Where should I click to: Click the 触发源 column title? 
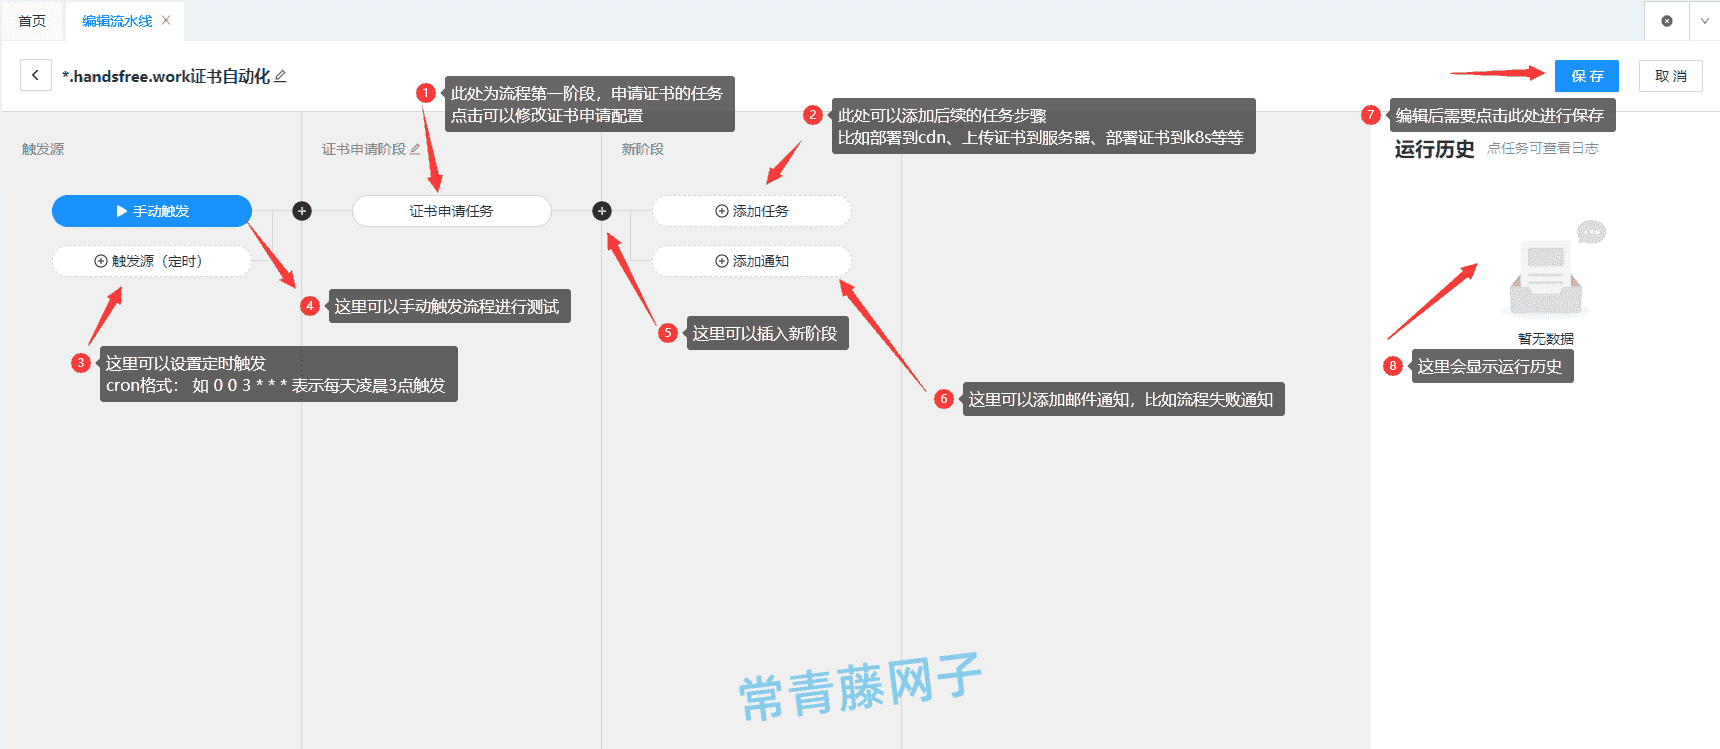[43, 149]
